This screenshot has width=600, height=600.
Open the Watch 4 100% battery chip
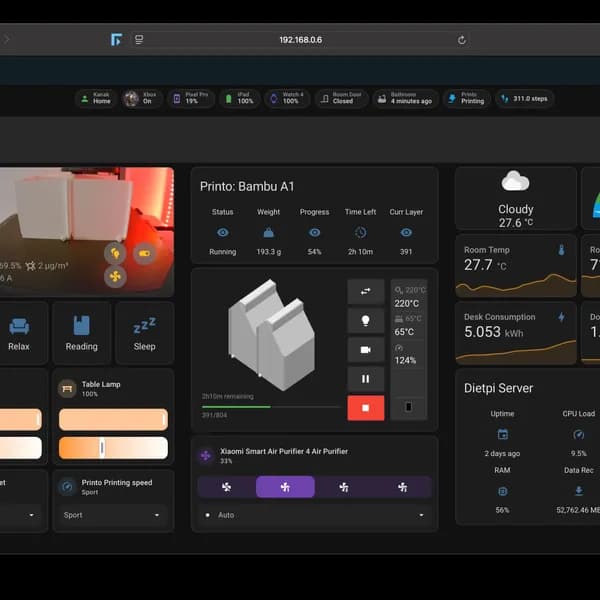click(x=287, y=98)
